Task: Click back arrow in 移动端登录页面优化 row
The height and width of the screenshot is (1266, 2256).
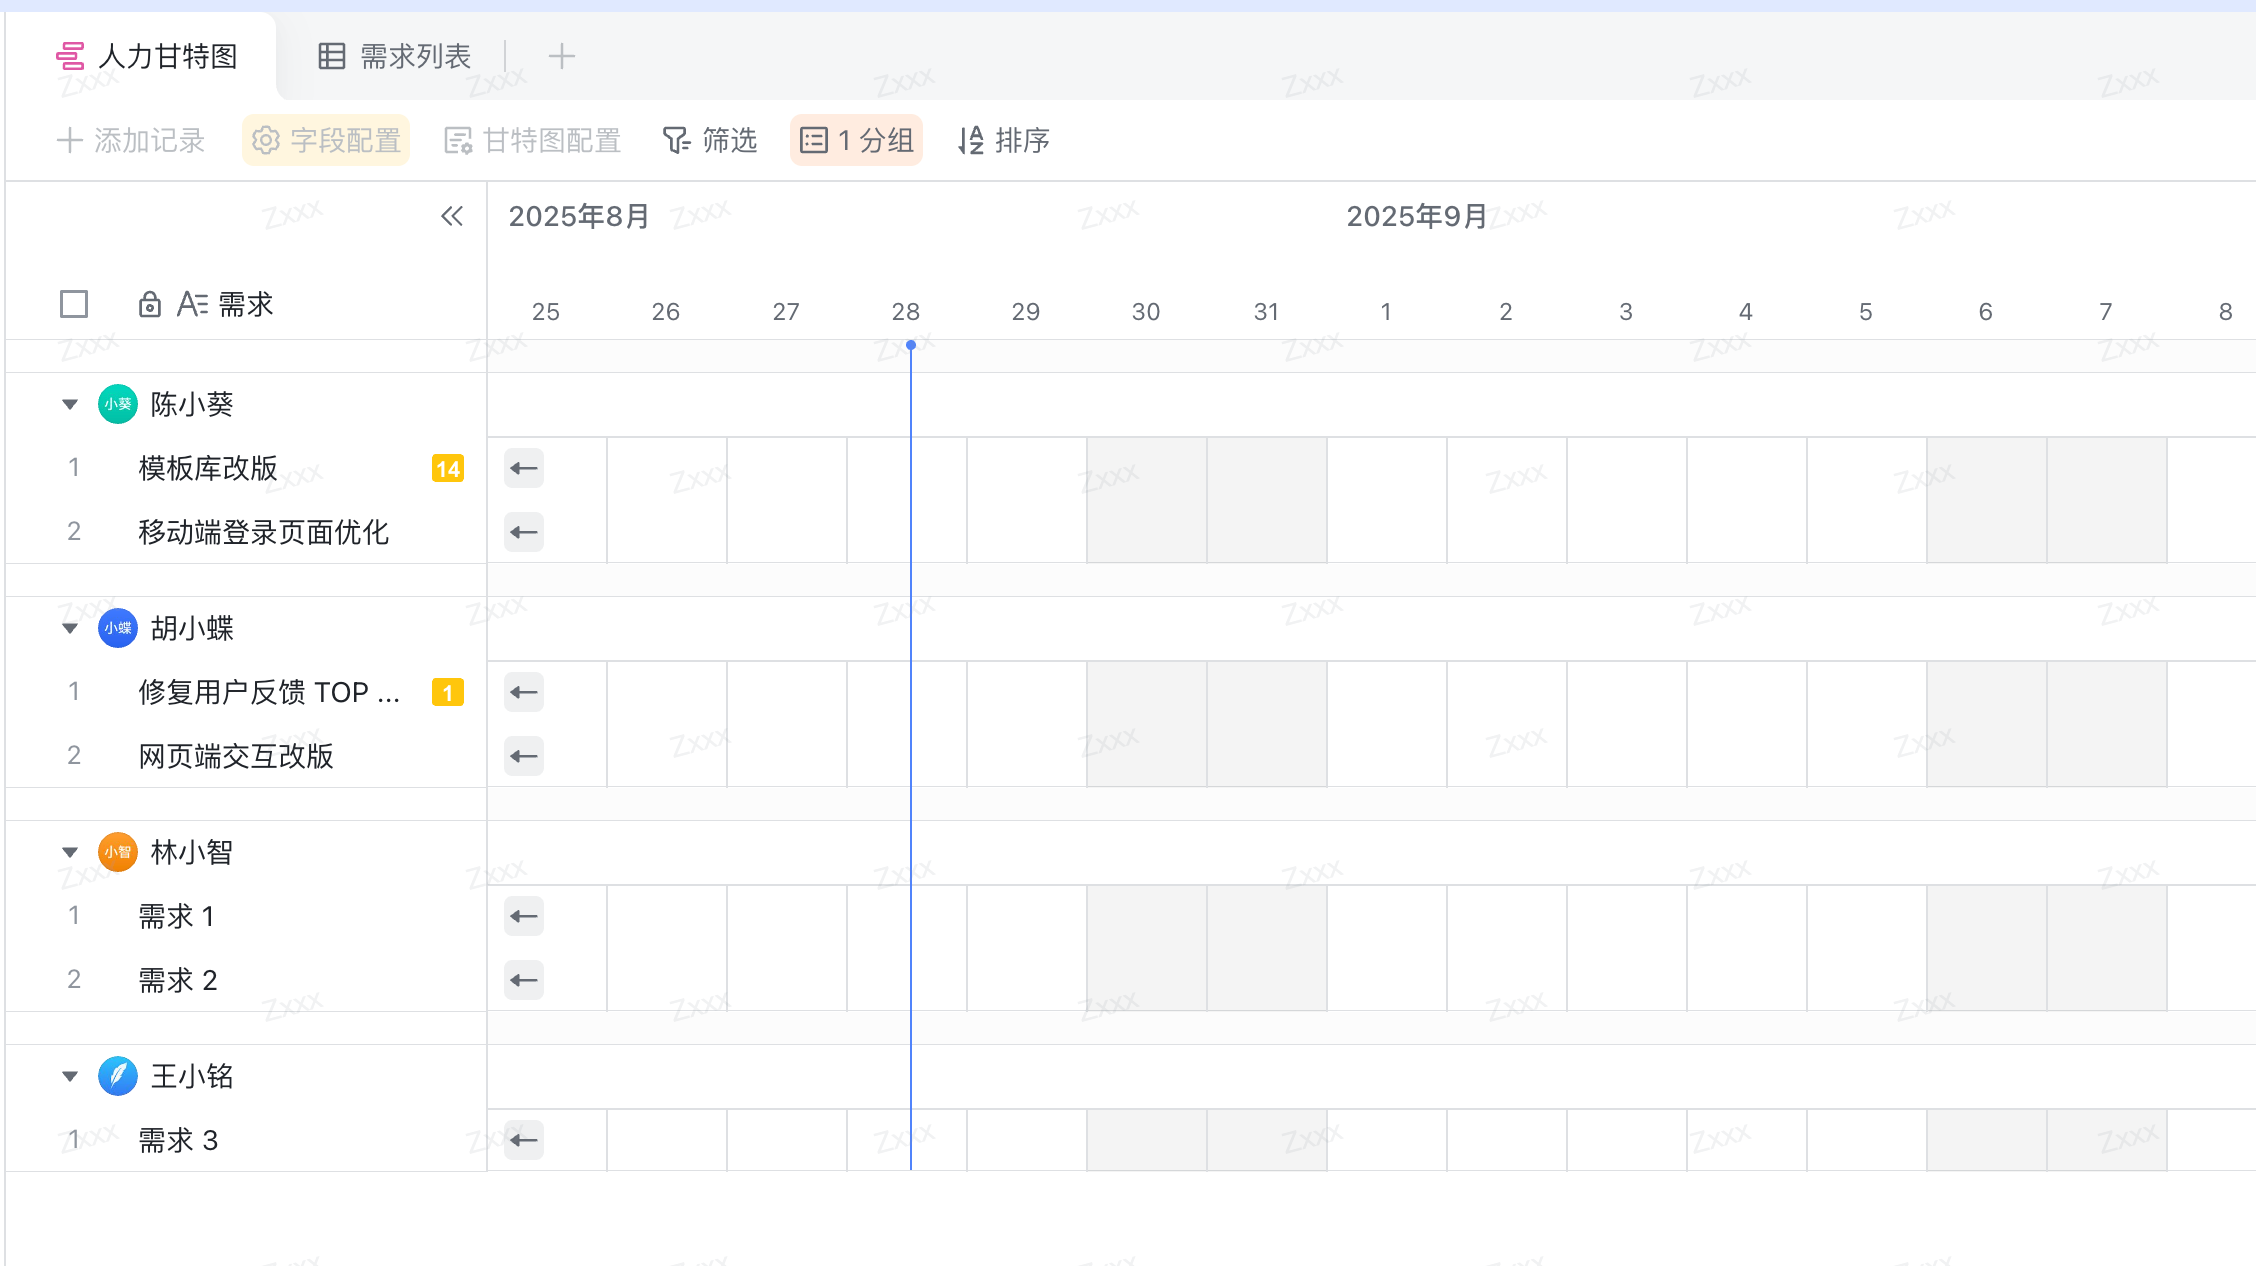Action: [x=524, y=532]
